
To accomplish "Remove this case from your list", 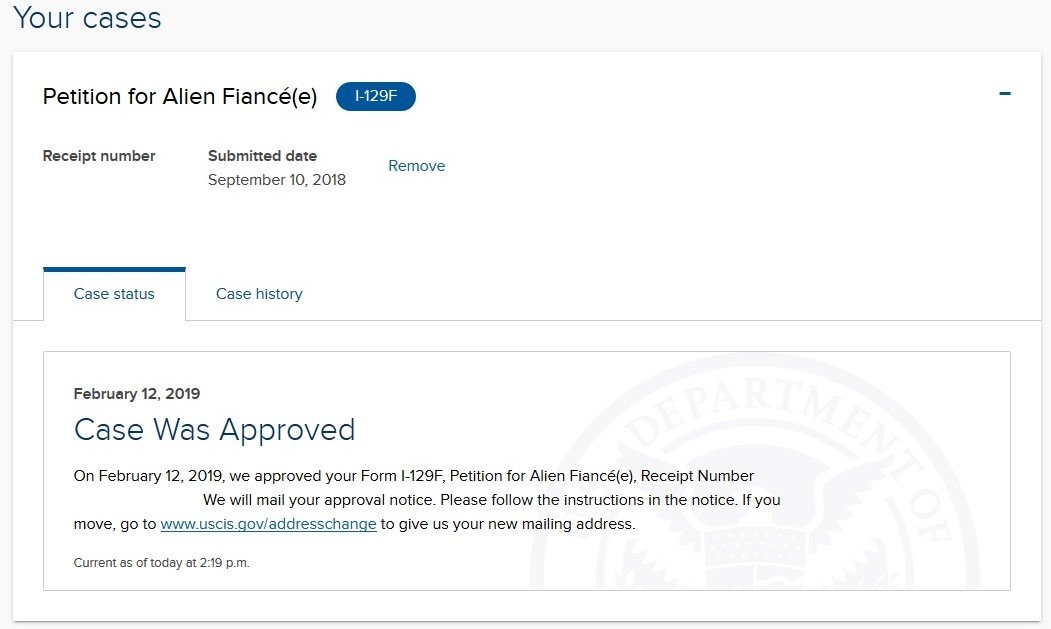I will coord(416,166).
